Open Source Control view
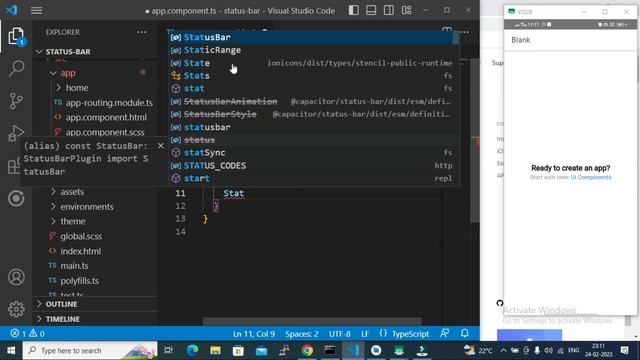This screenshot has height=360, width=640. pyautogui.click(x=16, y=101)
